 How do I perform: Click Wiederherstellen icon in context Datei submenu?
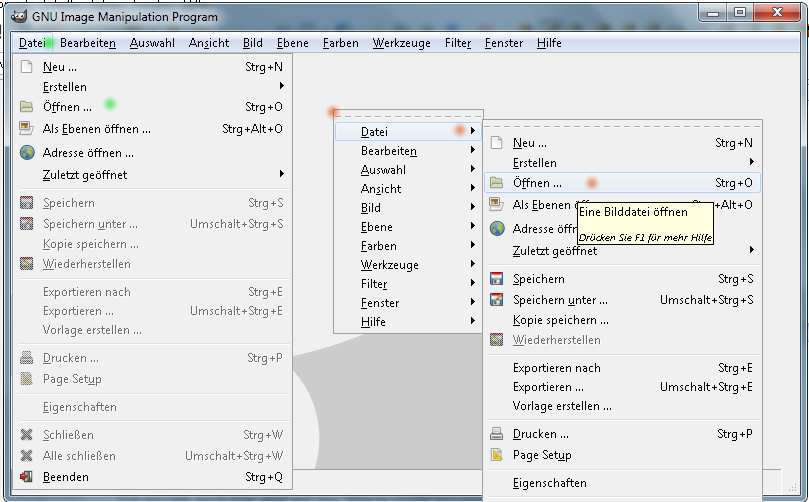[496, 339]
